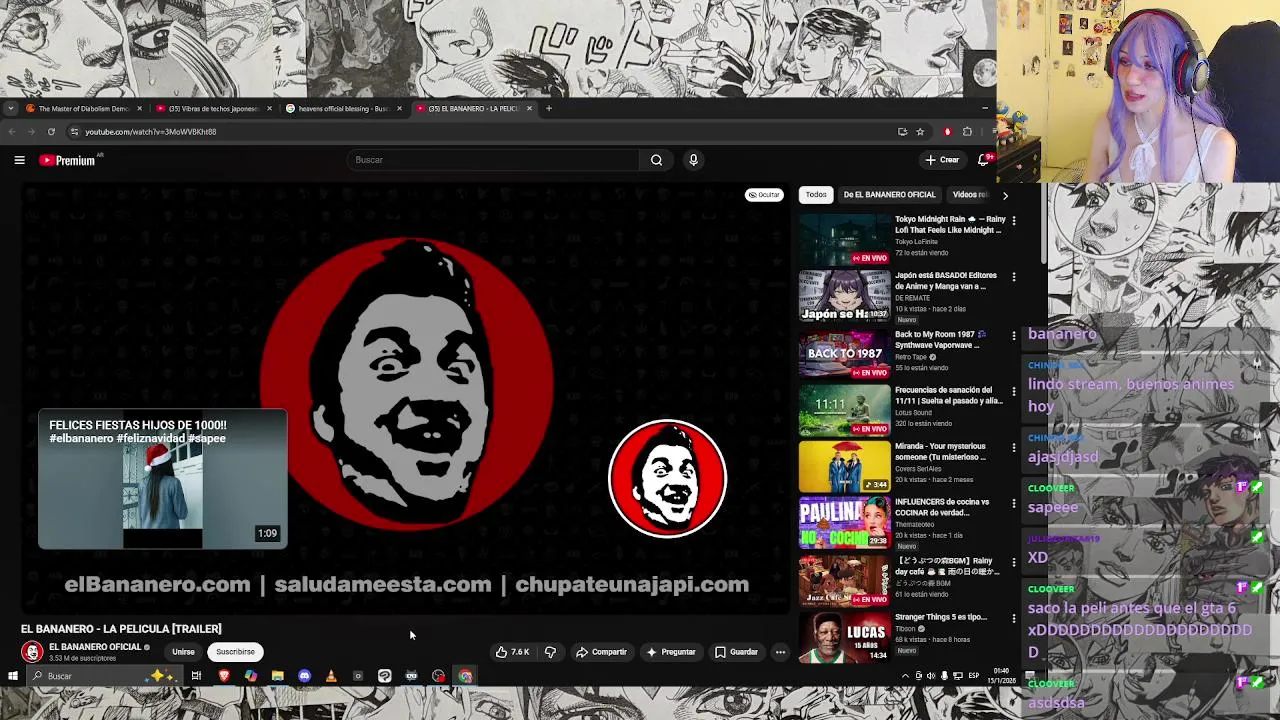Screen dimensions: 1280x720
Task: Open options menu for the Miranda video
Action: pos(1013,448)
